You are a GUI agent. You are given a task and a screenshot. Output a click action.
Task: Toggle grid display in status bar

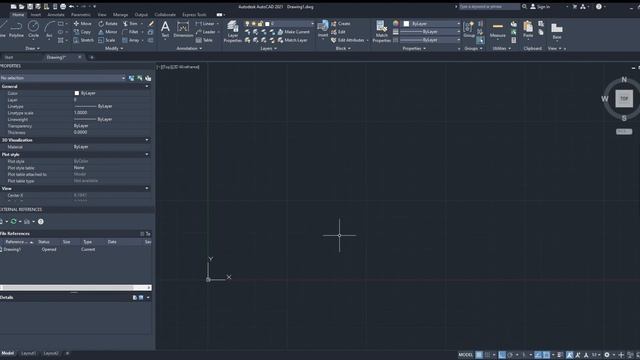(479, 355)
